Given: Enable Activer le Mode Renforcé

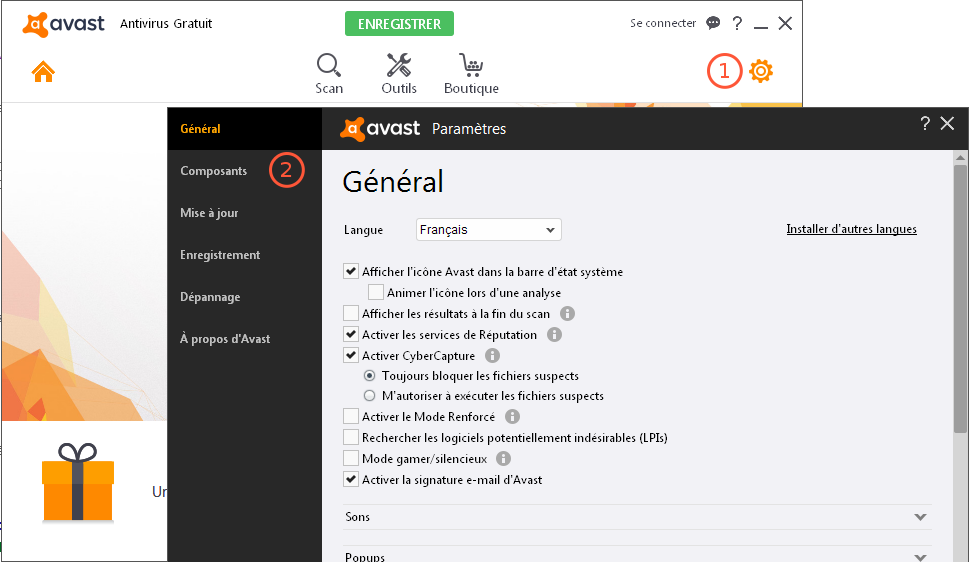Looking at the screenshot, I should [x=351, y=416].
